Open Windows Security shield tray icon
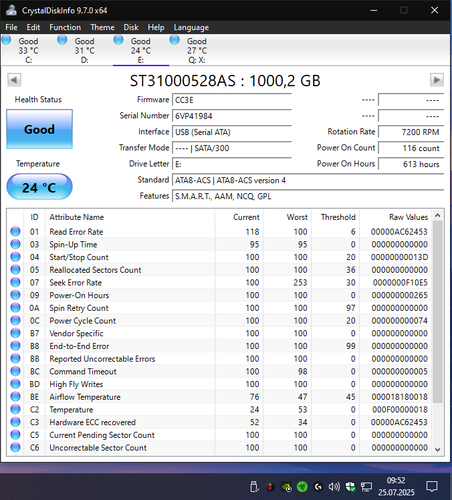The height and width of the screenshot is (500, 452). [x=350, y=487]
